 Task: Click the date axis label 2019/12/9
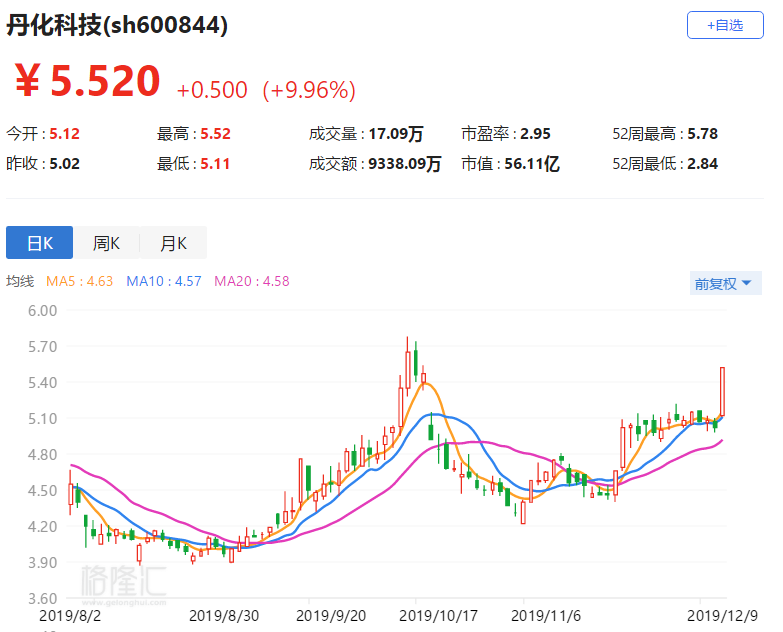coord(722,616)
